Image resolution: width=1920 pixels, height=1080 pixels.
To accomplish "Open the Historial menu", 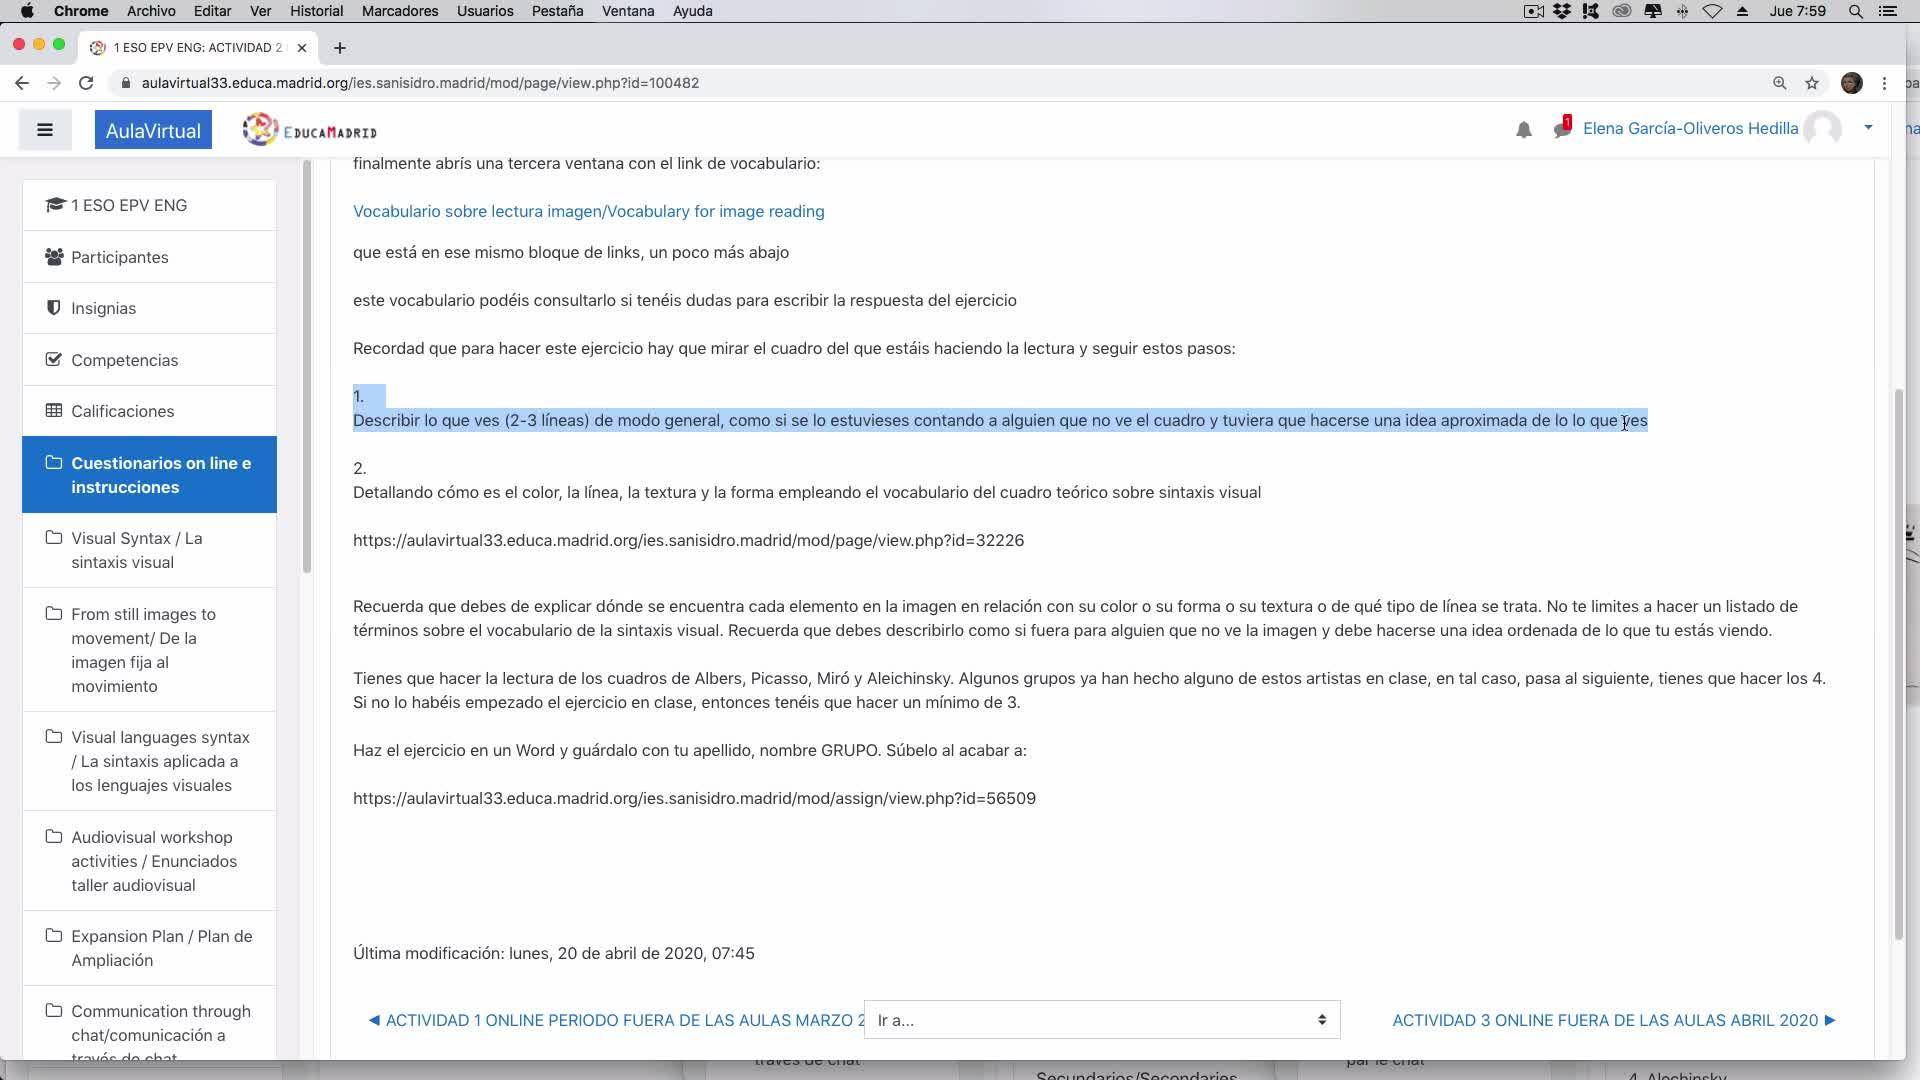I will 316,11.
